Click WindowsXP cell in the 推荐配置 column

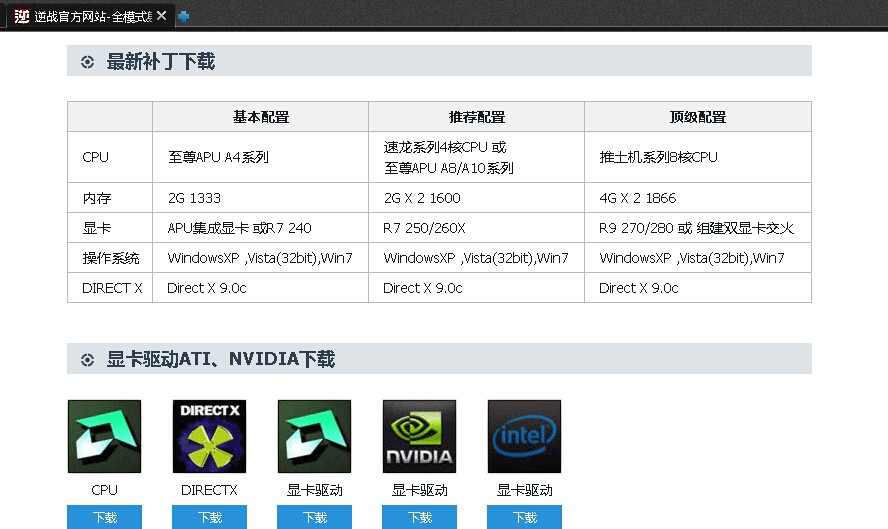pos(476,258)
